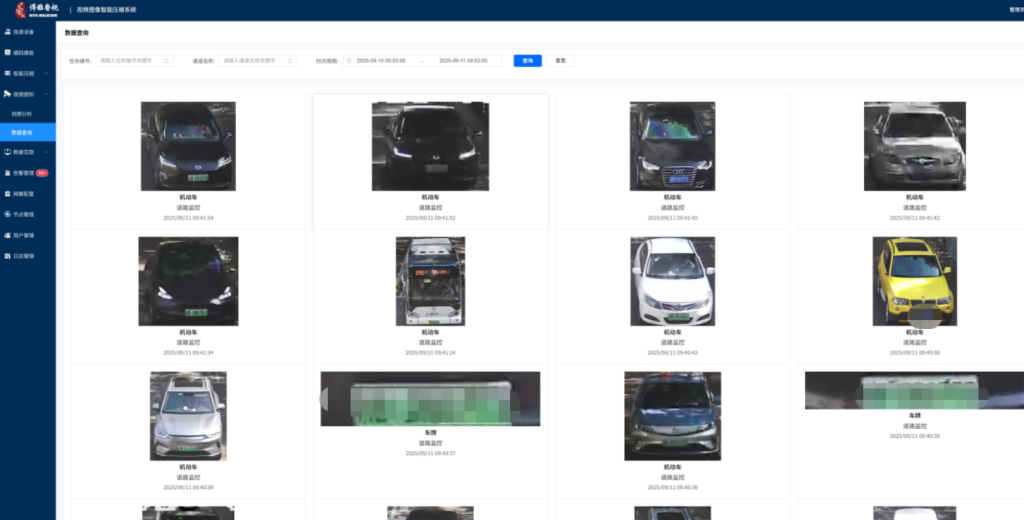Click the 用户管理 sidebar icon
The height and width of the screenshot is (520, 1024).
click(8, 235)
